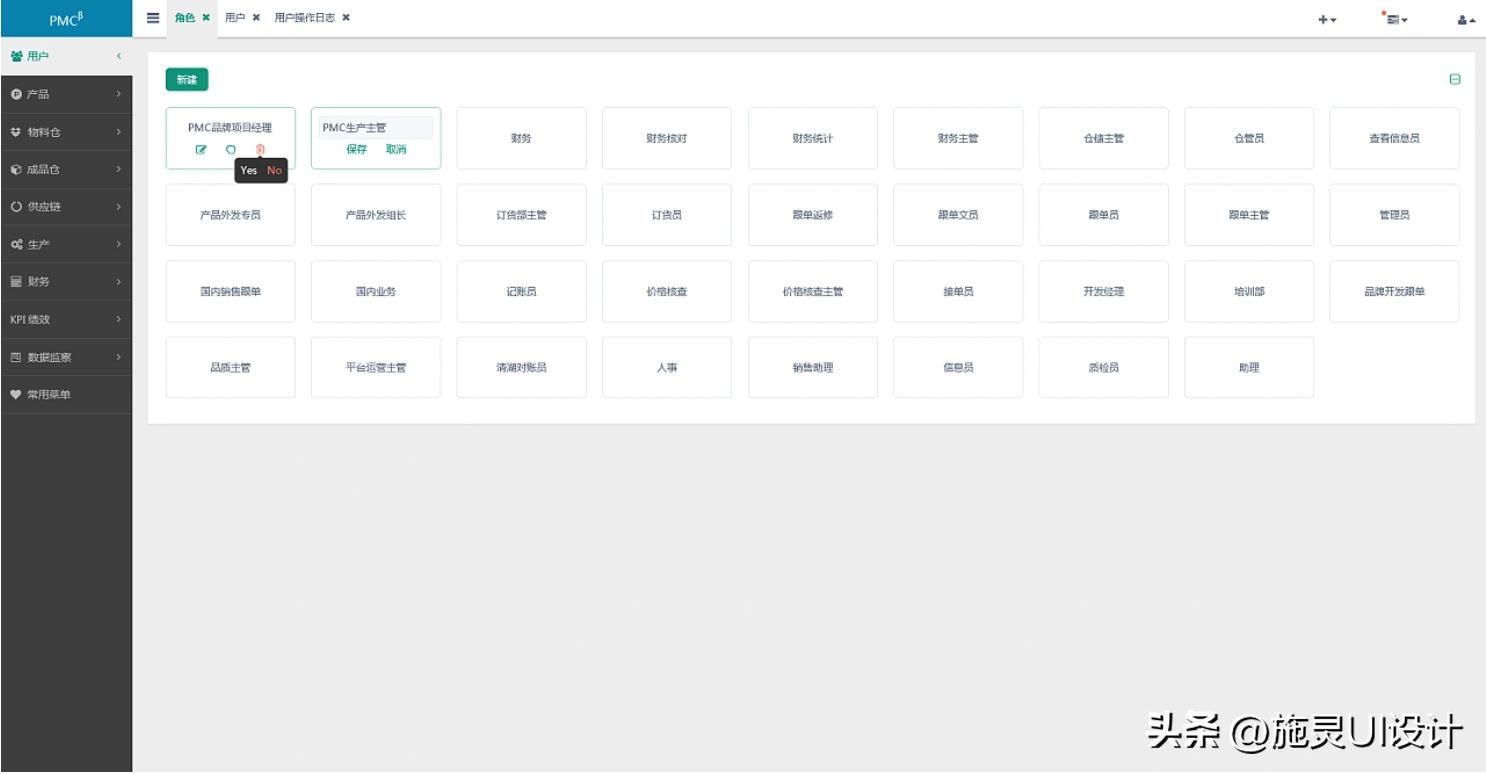Viewport: 1486px width, 774px height.
Task: Select the 产品外发组长 role card
Action: tap(376, 215)
